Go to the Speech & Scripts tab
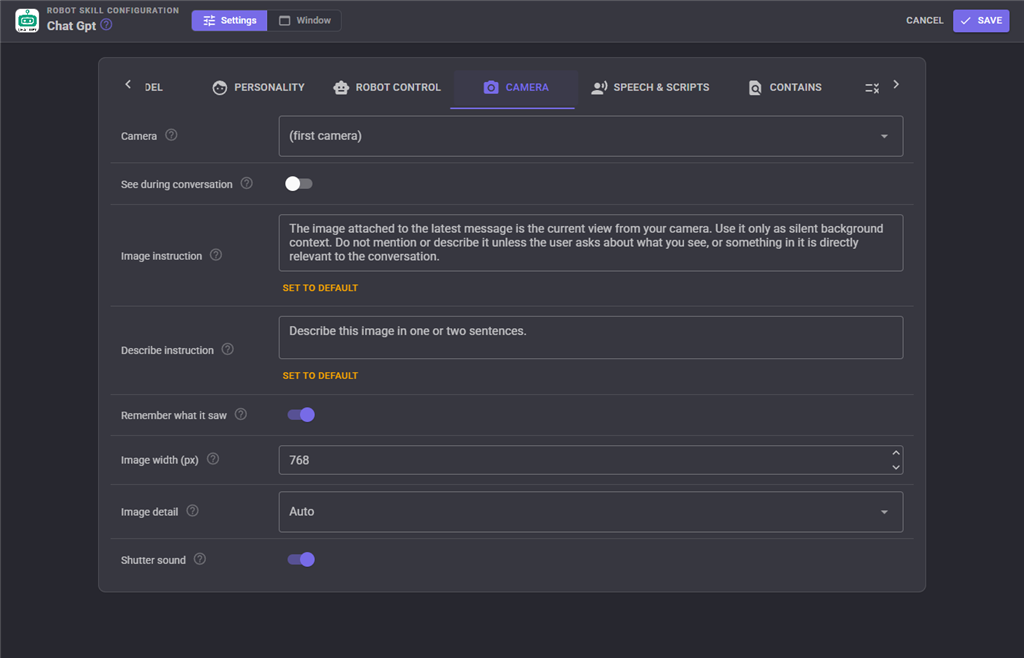The height and width of the screenshot is (658, 1024). click(650, 87)
